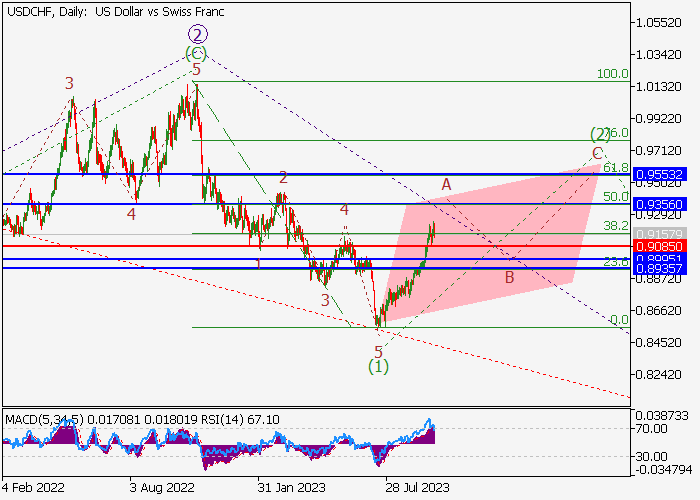Click the 38.2 Fibonacci retracement label
This screenshot has width=700, height=500.
click(615, 227)
